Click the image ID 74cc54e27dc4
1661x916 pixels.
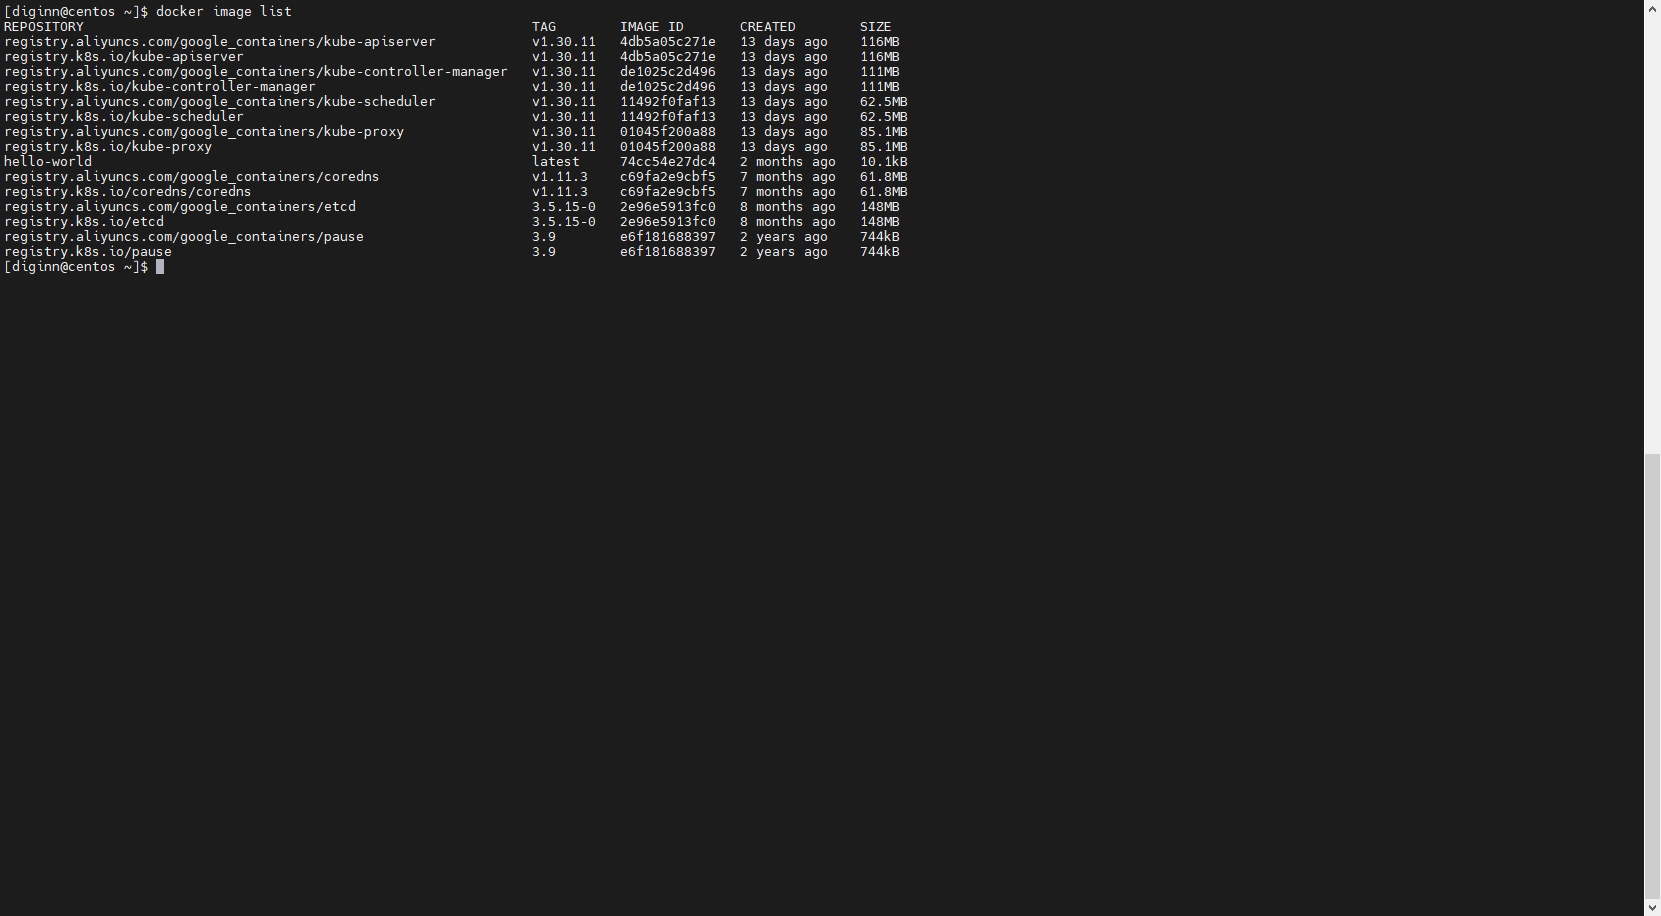click(667, 162)
